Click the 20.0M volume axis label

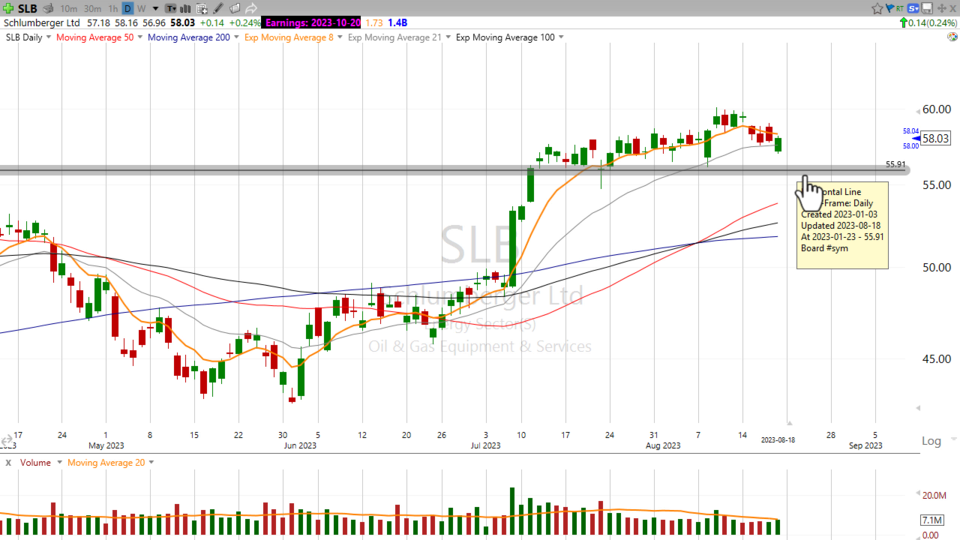tap(934, 495)
